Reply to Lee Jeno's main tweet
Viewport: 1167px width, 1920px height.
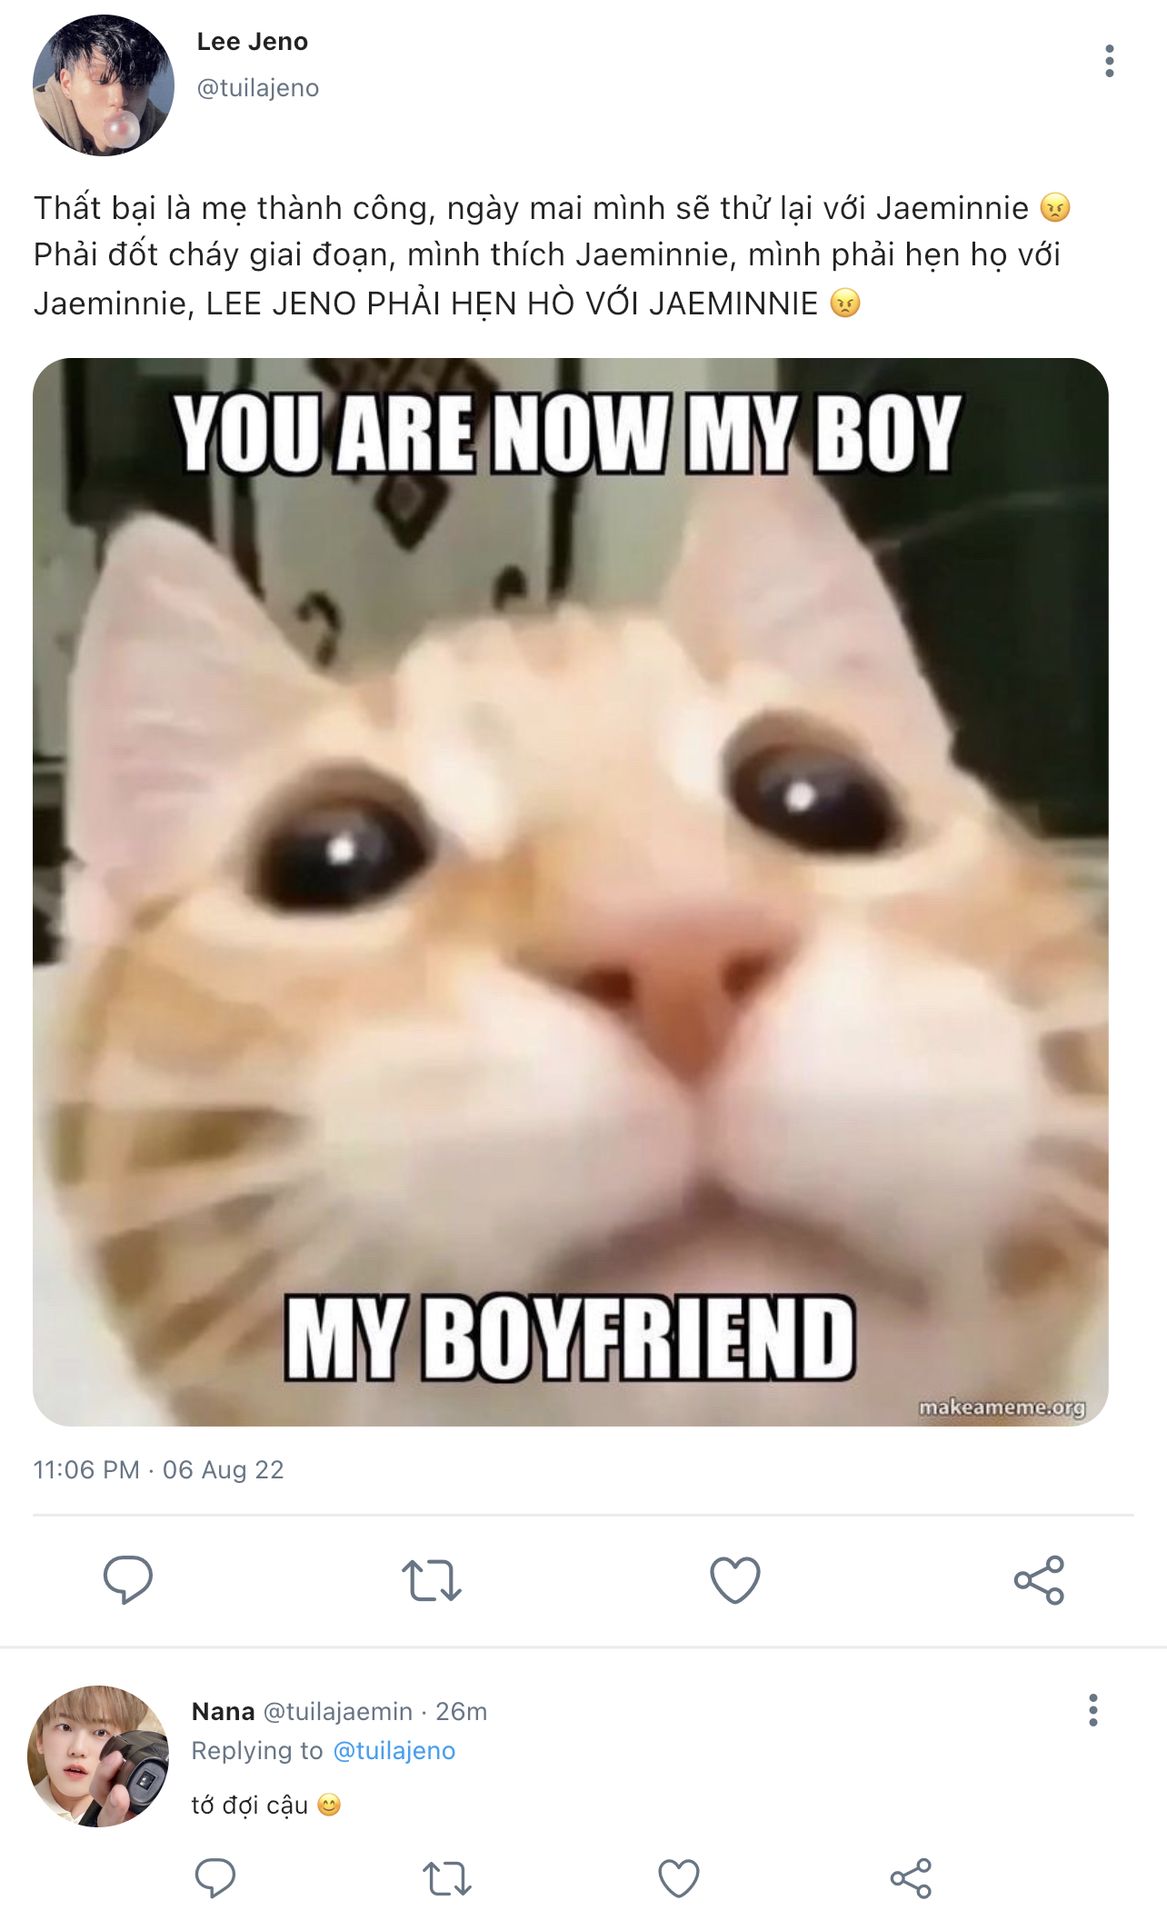(128, 1580)
